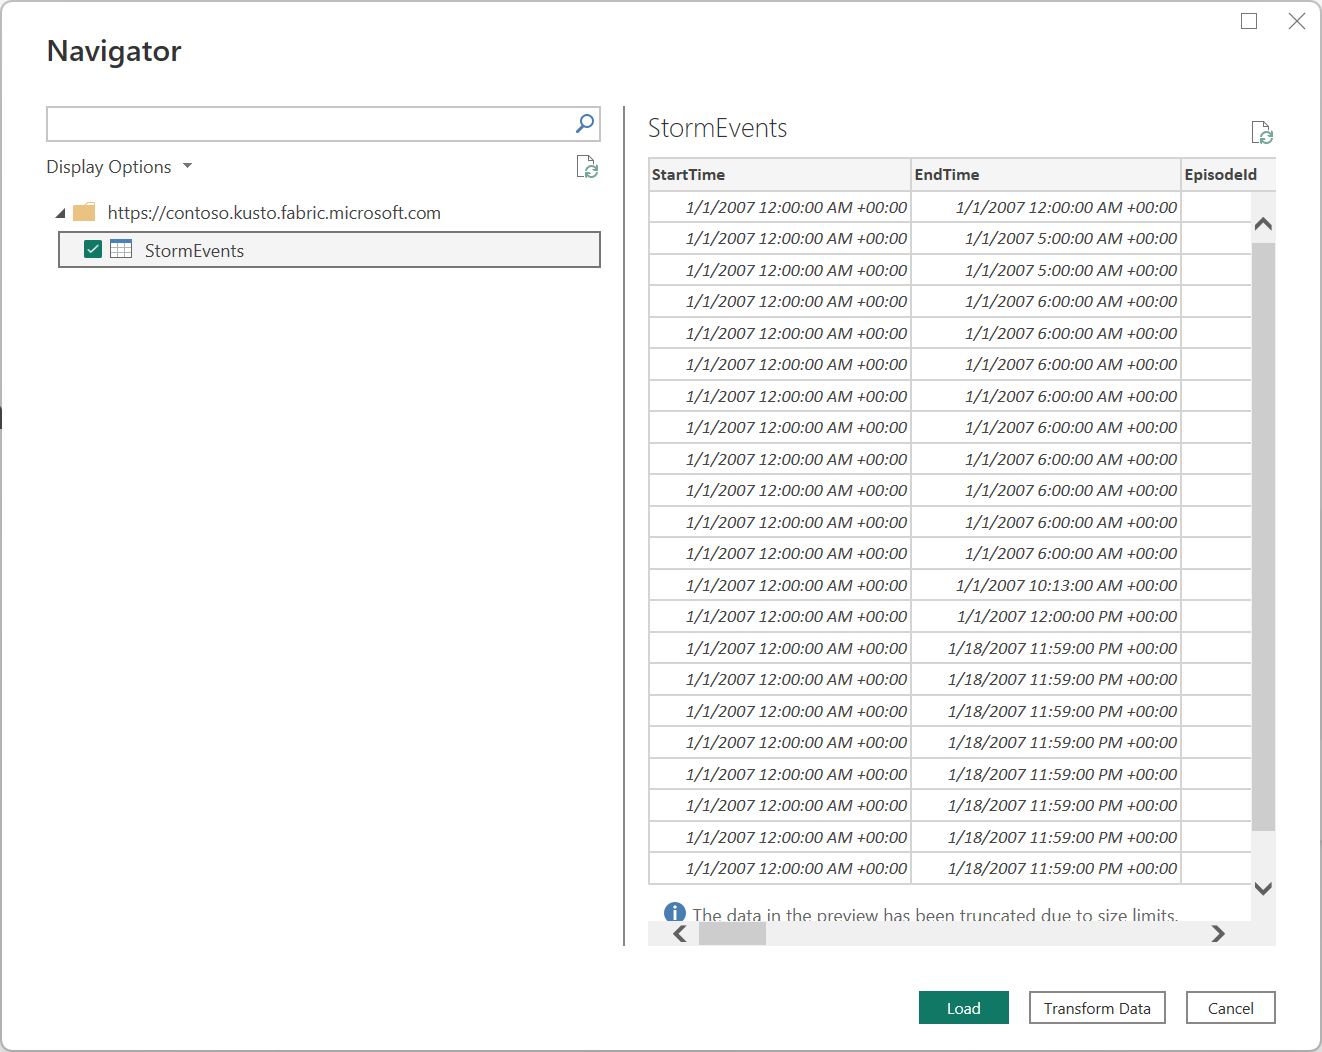Click the table icon beside StormEvents
1322x1052 pixels.
(x=121, y=249)
